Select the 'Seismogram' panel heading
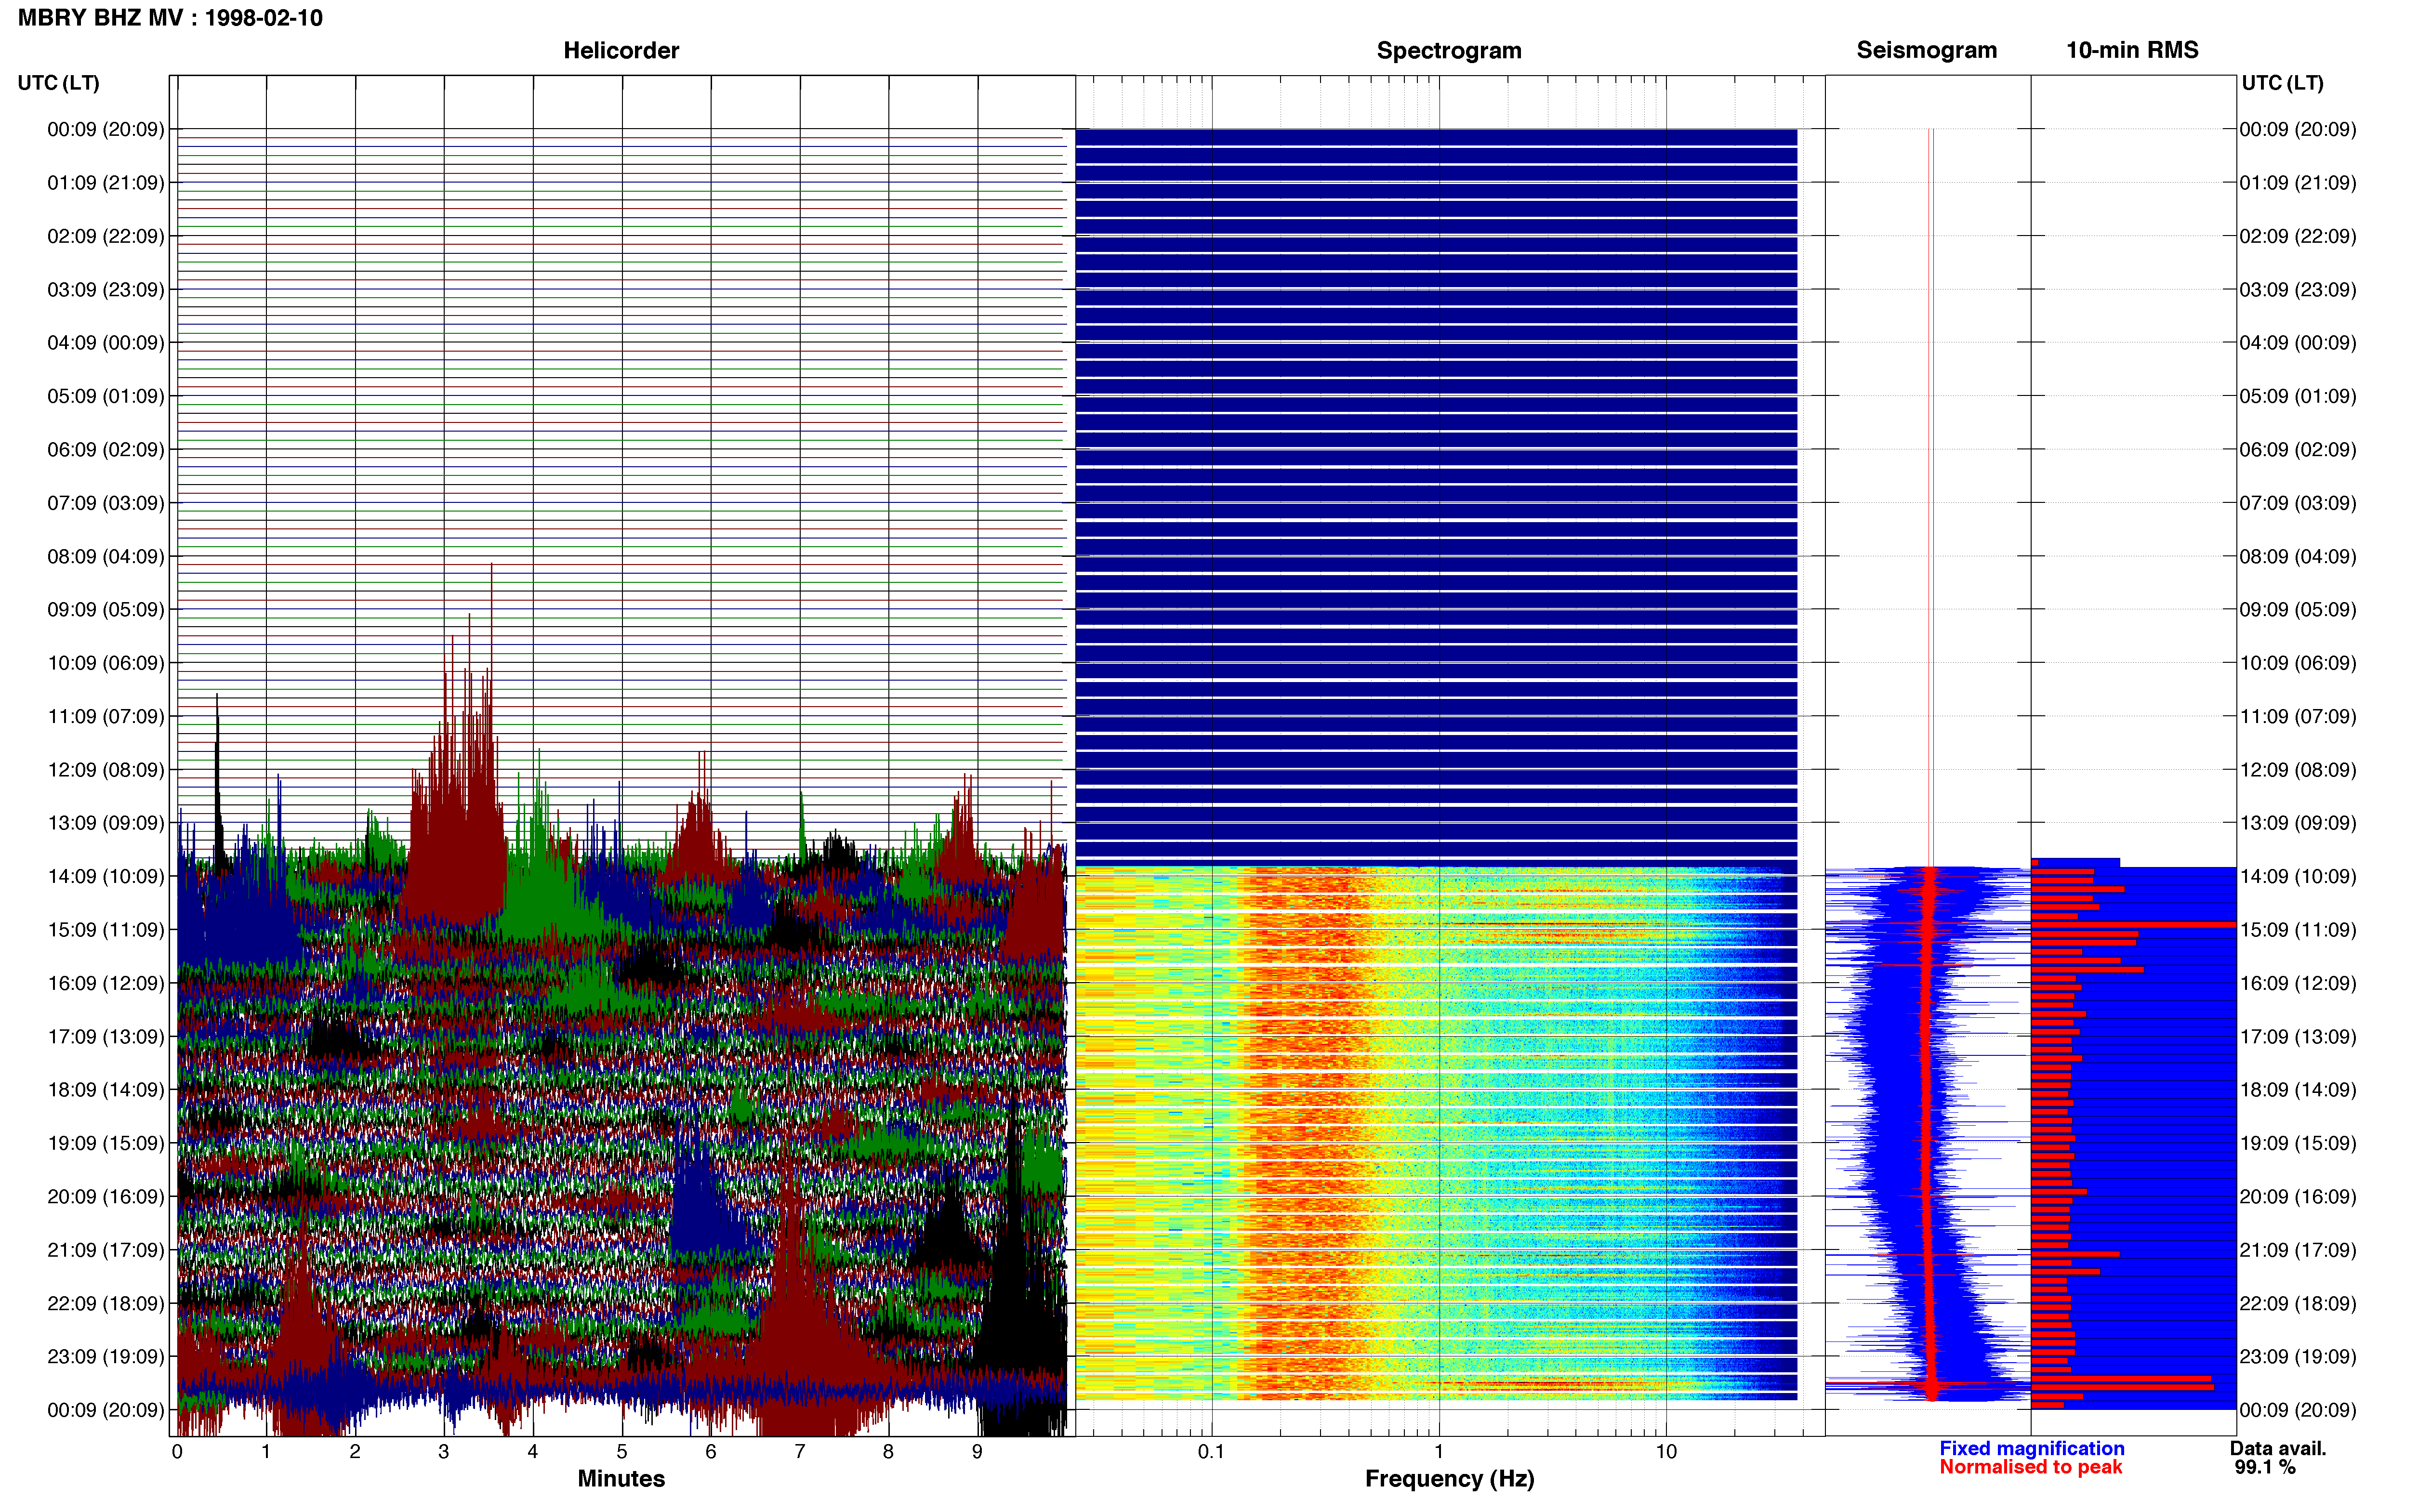This screenshot has height=1512, width=2418. point(1926,50)
